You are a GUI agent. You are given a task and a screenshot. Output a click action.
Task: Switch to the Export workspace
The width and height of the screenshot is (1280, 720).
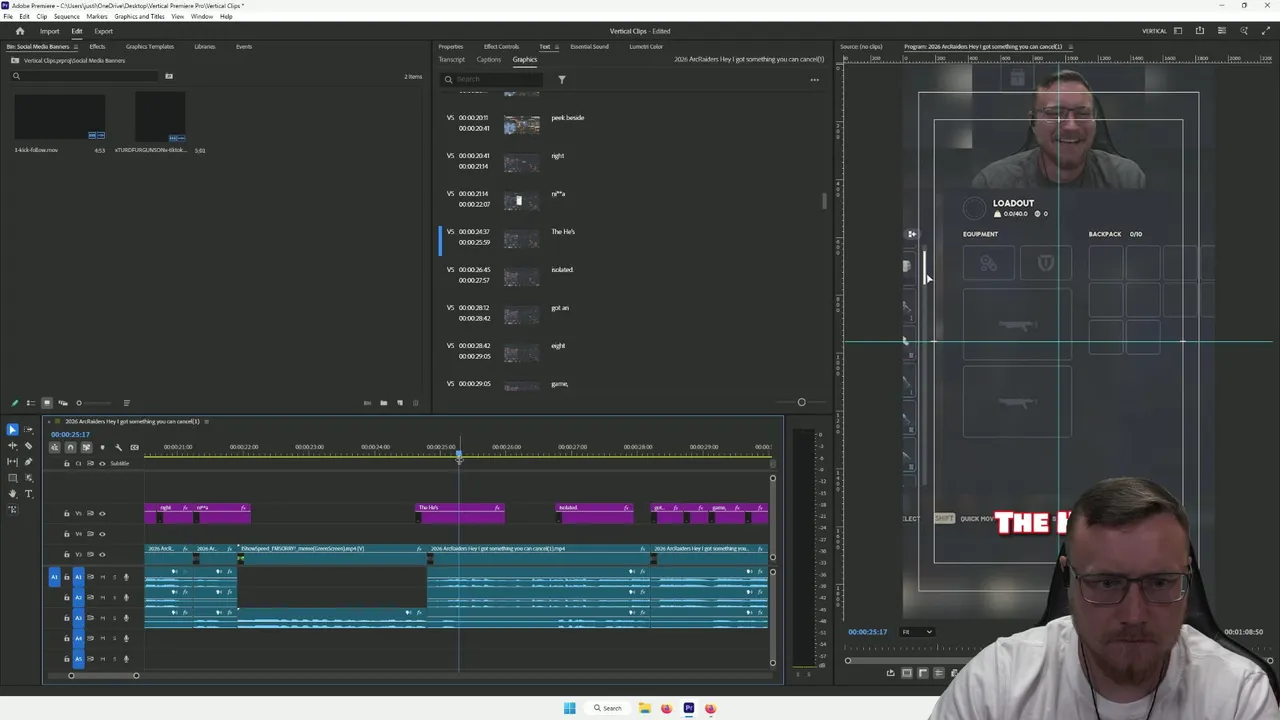click(x=104, y=31)
